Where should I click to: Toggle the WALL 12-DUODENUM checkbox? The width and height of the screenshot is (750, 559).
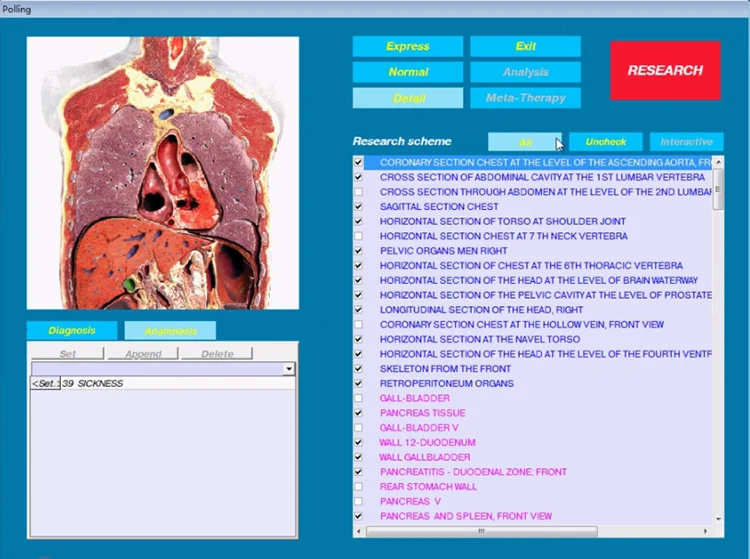[x=358, y=443]
